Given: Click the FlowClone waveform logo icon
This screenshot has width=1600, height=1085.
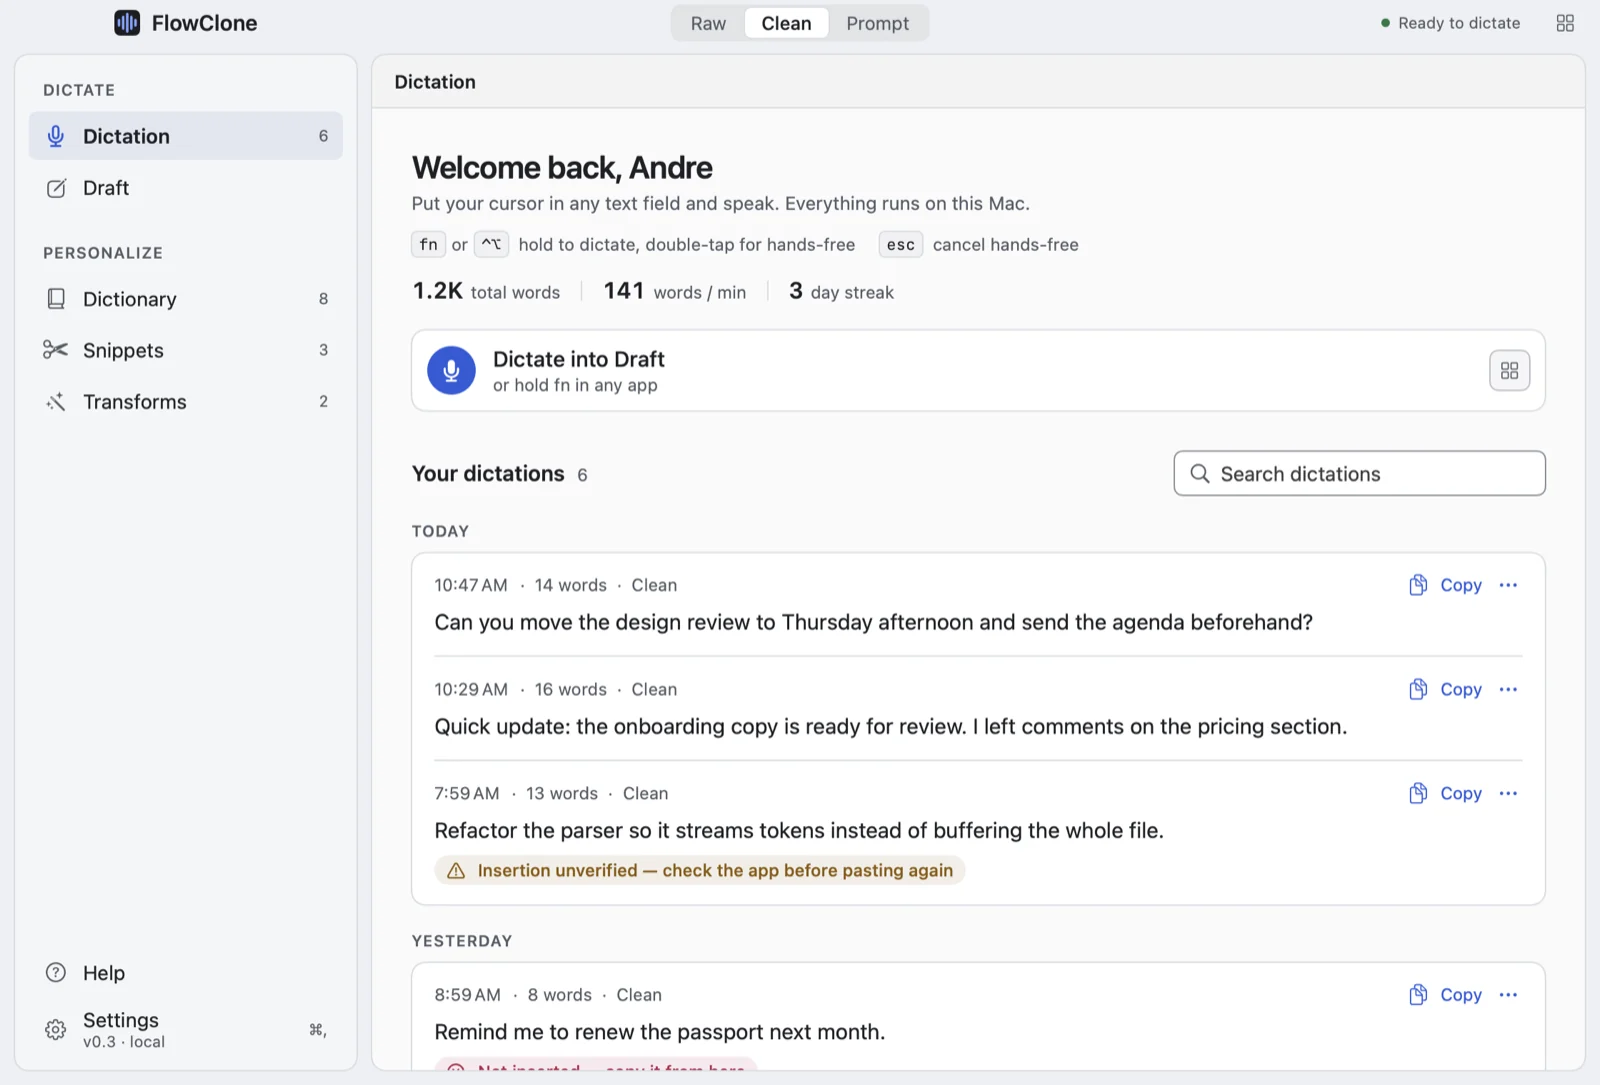Looking at the screenshot, I should [x=127, y=23].
